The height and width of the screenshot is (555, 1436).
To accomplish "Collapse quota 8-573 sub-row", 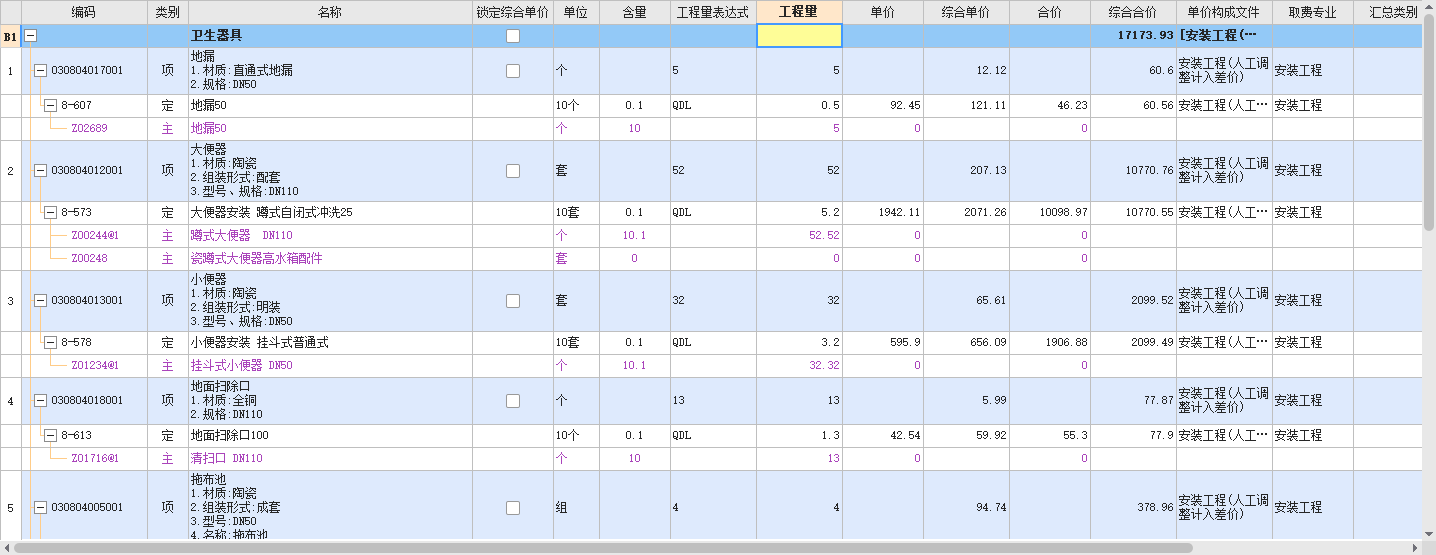I will pyautogui.click(x=50, y=212).
